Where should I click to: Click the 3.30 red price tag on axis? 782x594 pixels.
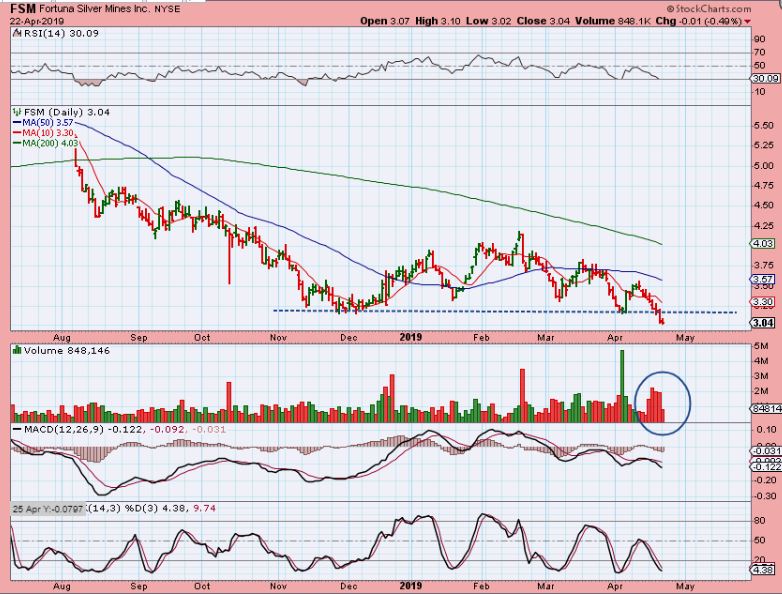tap(765, 302)
